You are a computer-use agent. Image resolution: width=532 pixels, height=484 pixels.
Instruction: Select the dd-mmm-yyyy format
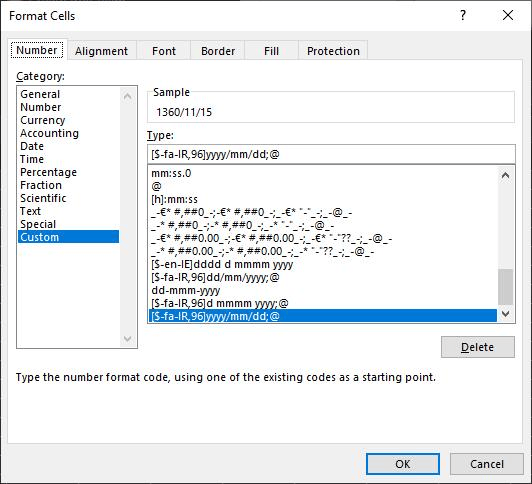click(x=323, y=290)
